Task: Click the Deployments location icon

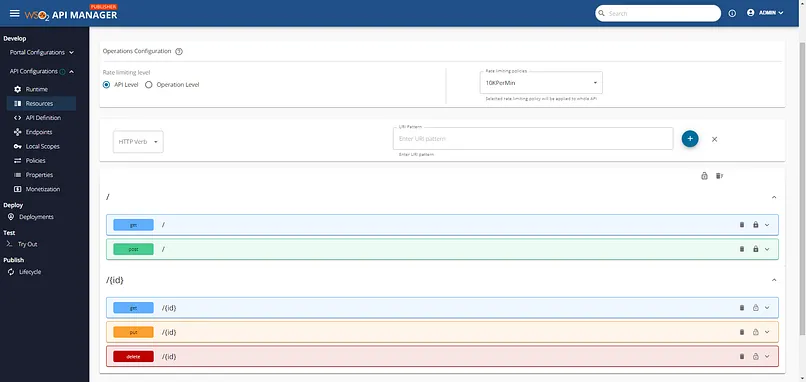Action: point(11,217)
